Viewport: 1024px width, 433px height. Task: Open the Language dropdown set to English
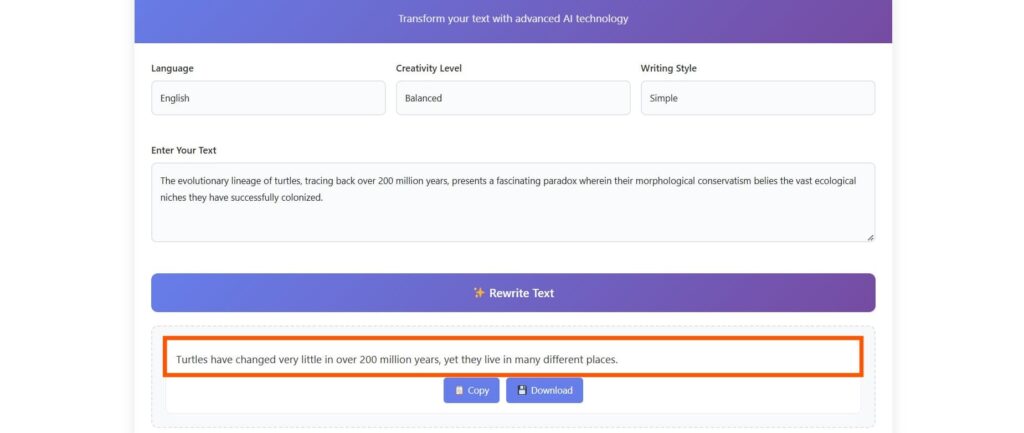click(x=268, y=98)
